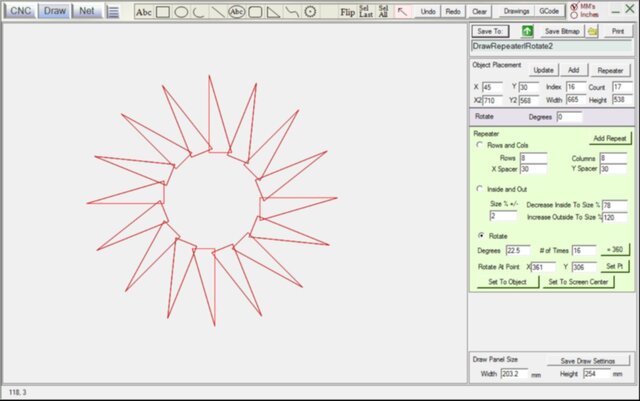640x401 pixels.
Task: Click the X2 field showing 710
Action: 492,100
